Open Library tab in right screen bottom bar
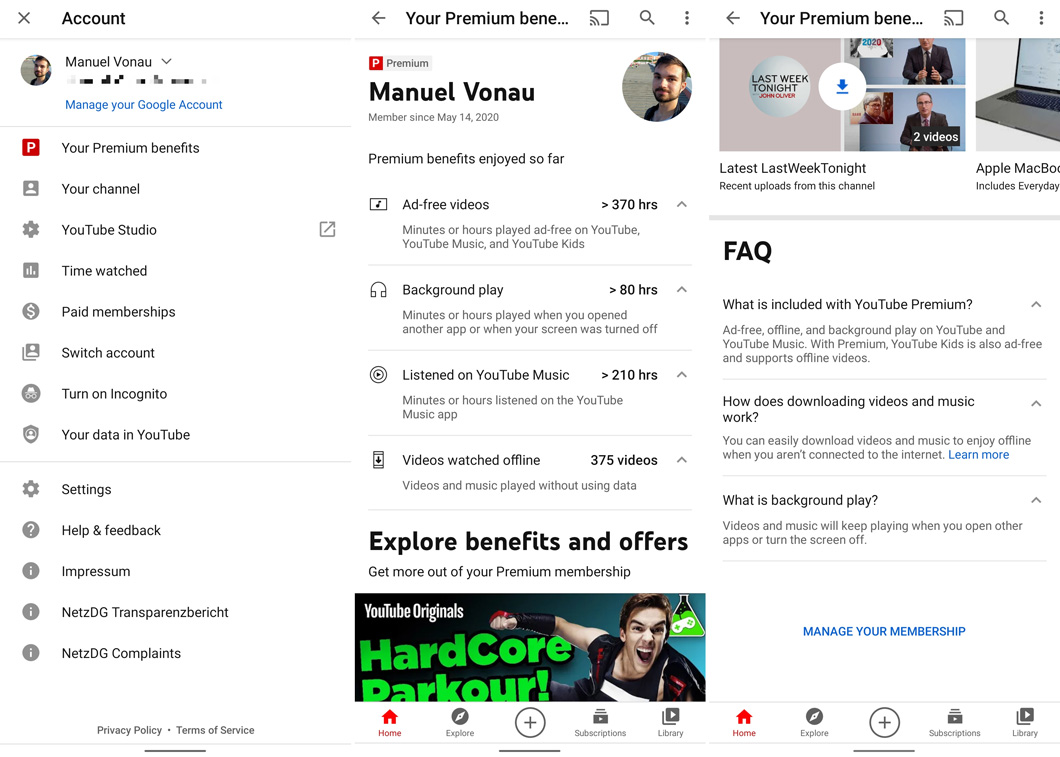Viewport: 1060px width, 757px height. click(x=1025, y=723)
